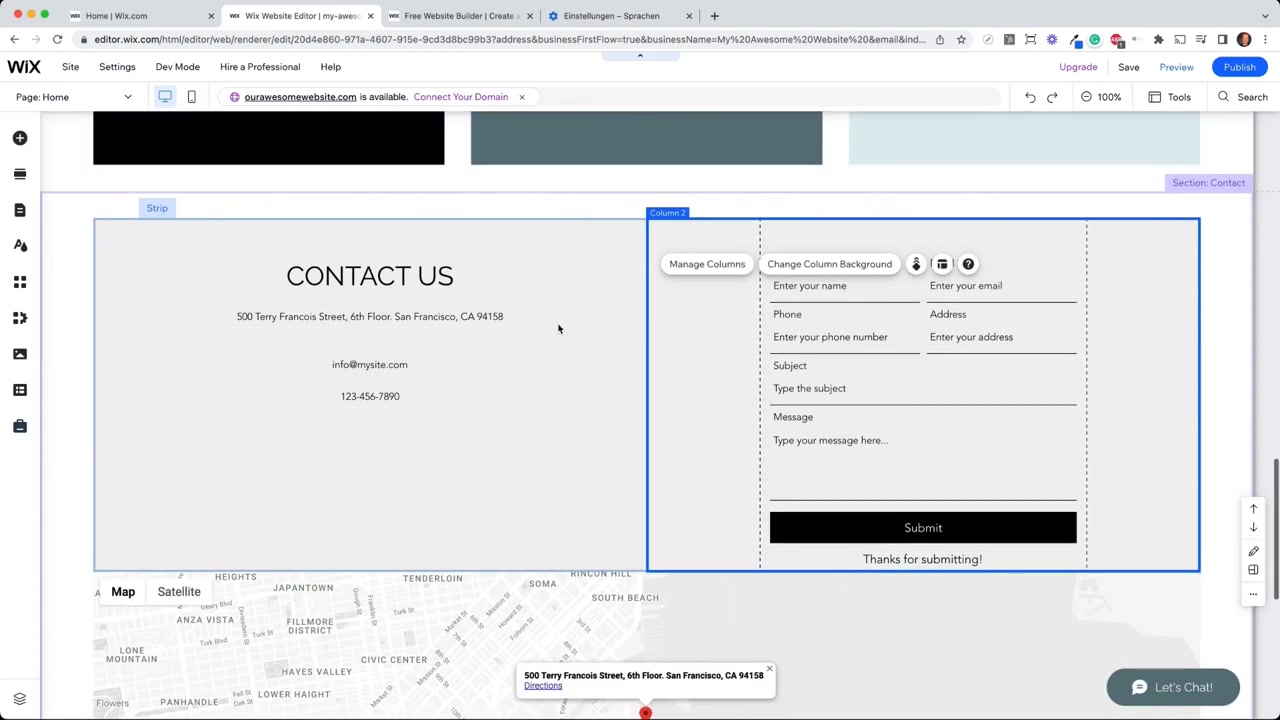This screenshot has width=1280, height=720.
Task: Click Change Column Background button
Action: [x=829, y=264]
